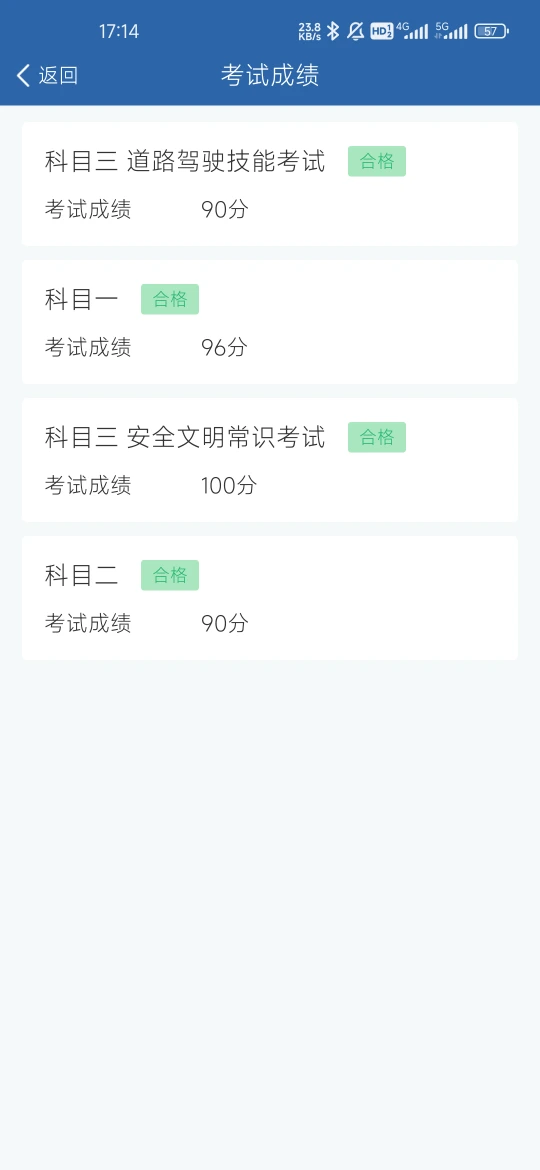Tap the muted bell notification icon

[x=356, y=31]
